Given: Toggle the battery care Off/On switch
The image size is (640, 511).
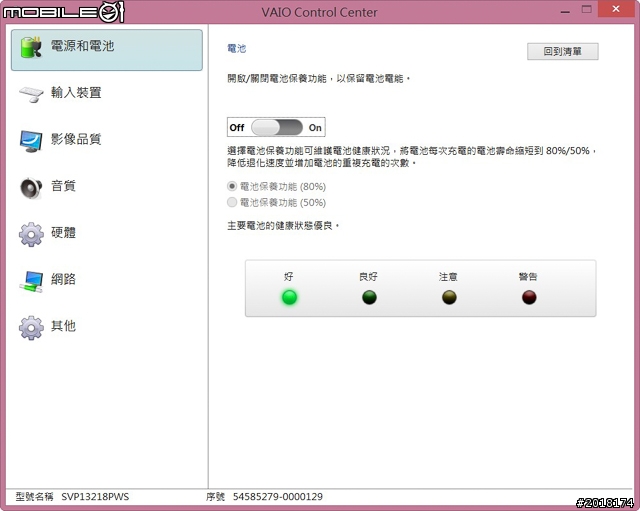Looking at the screenshot, I should [x=277, y=127].
